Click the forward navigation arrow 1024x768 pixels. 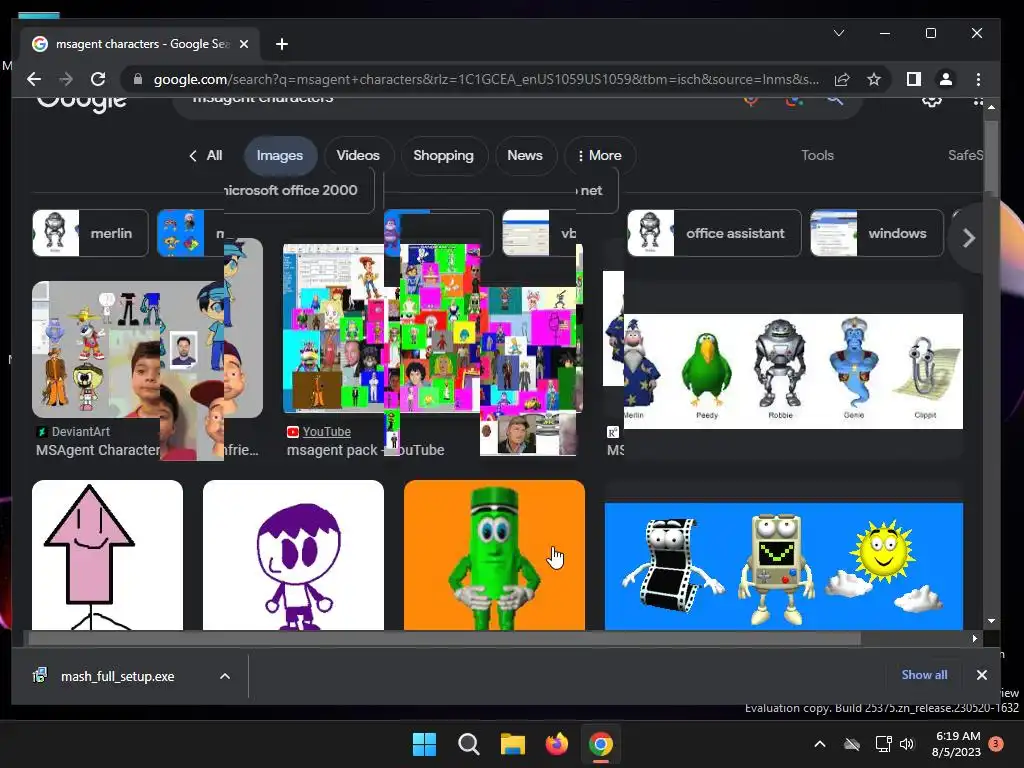point(66,79)
